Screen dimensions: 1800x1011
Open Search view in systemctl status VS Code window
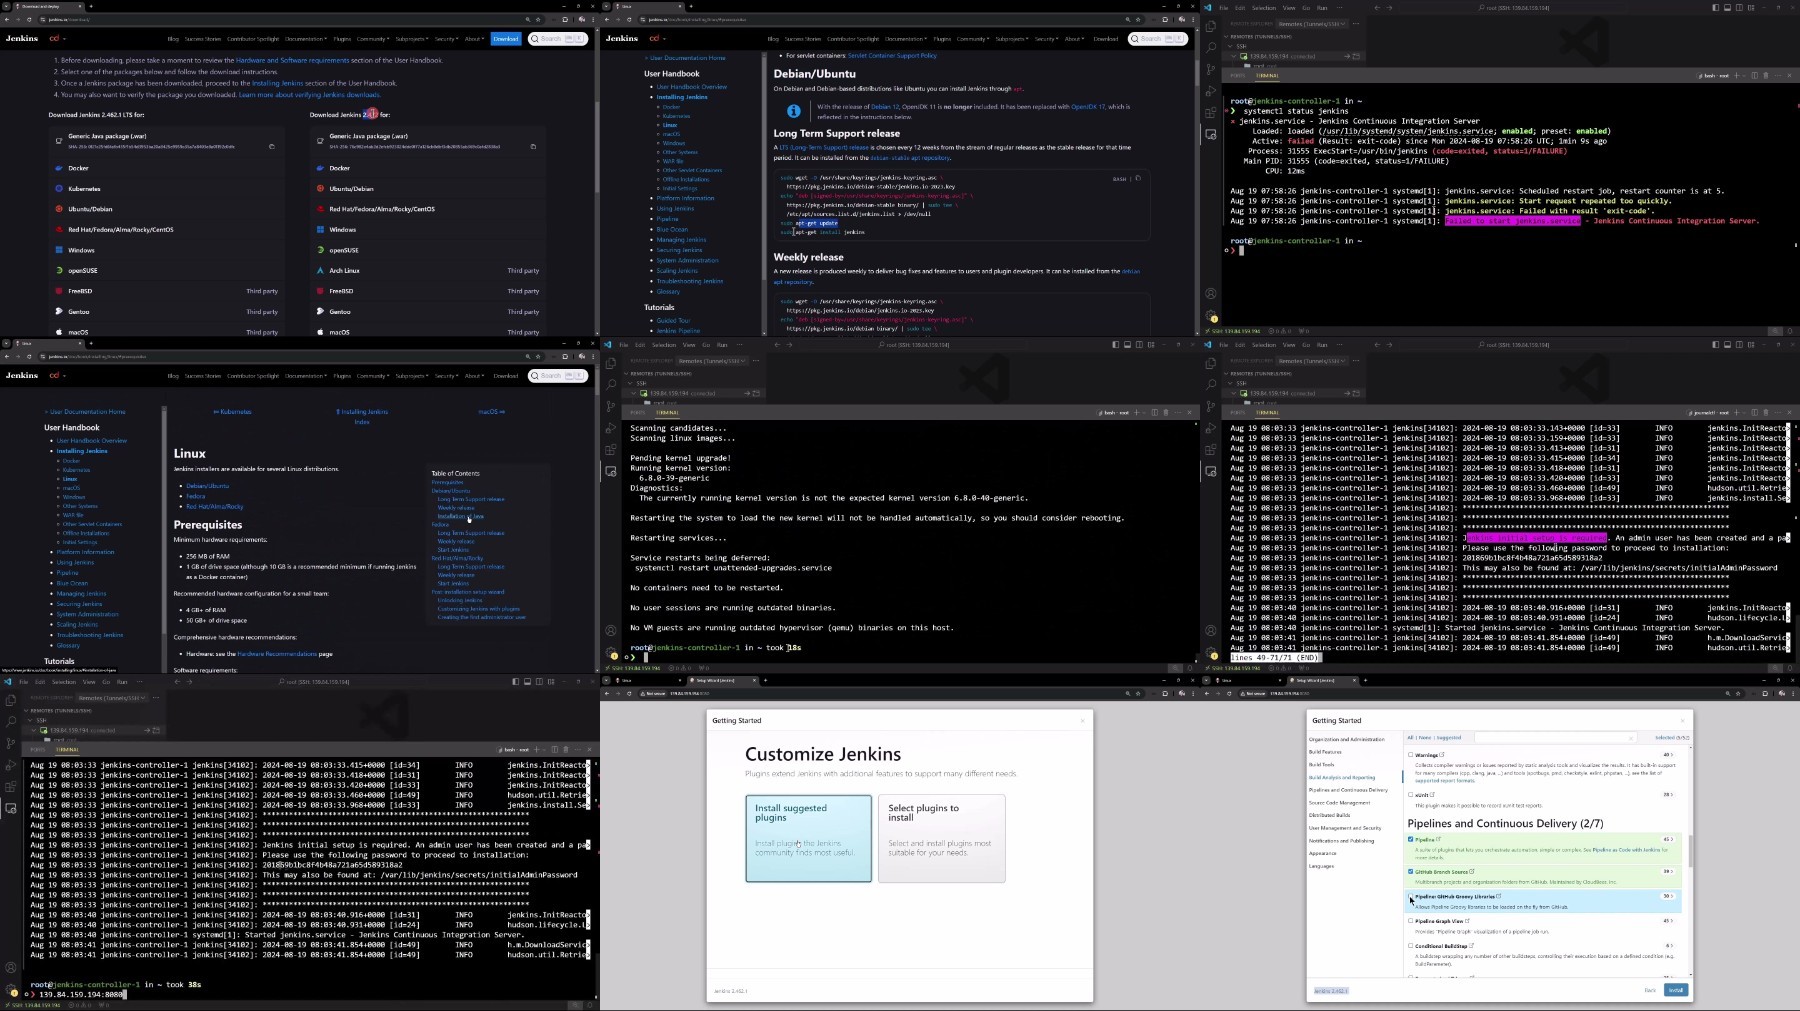click(1211, 48)
